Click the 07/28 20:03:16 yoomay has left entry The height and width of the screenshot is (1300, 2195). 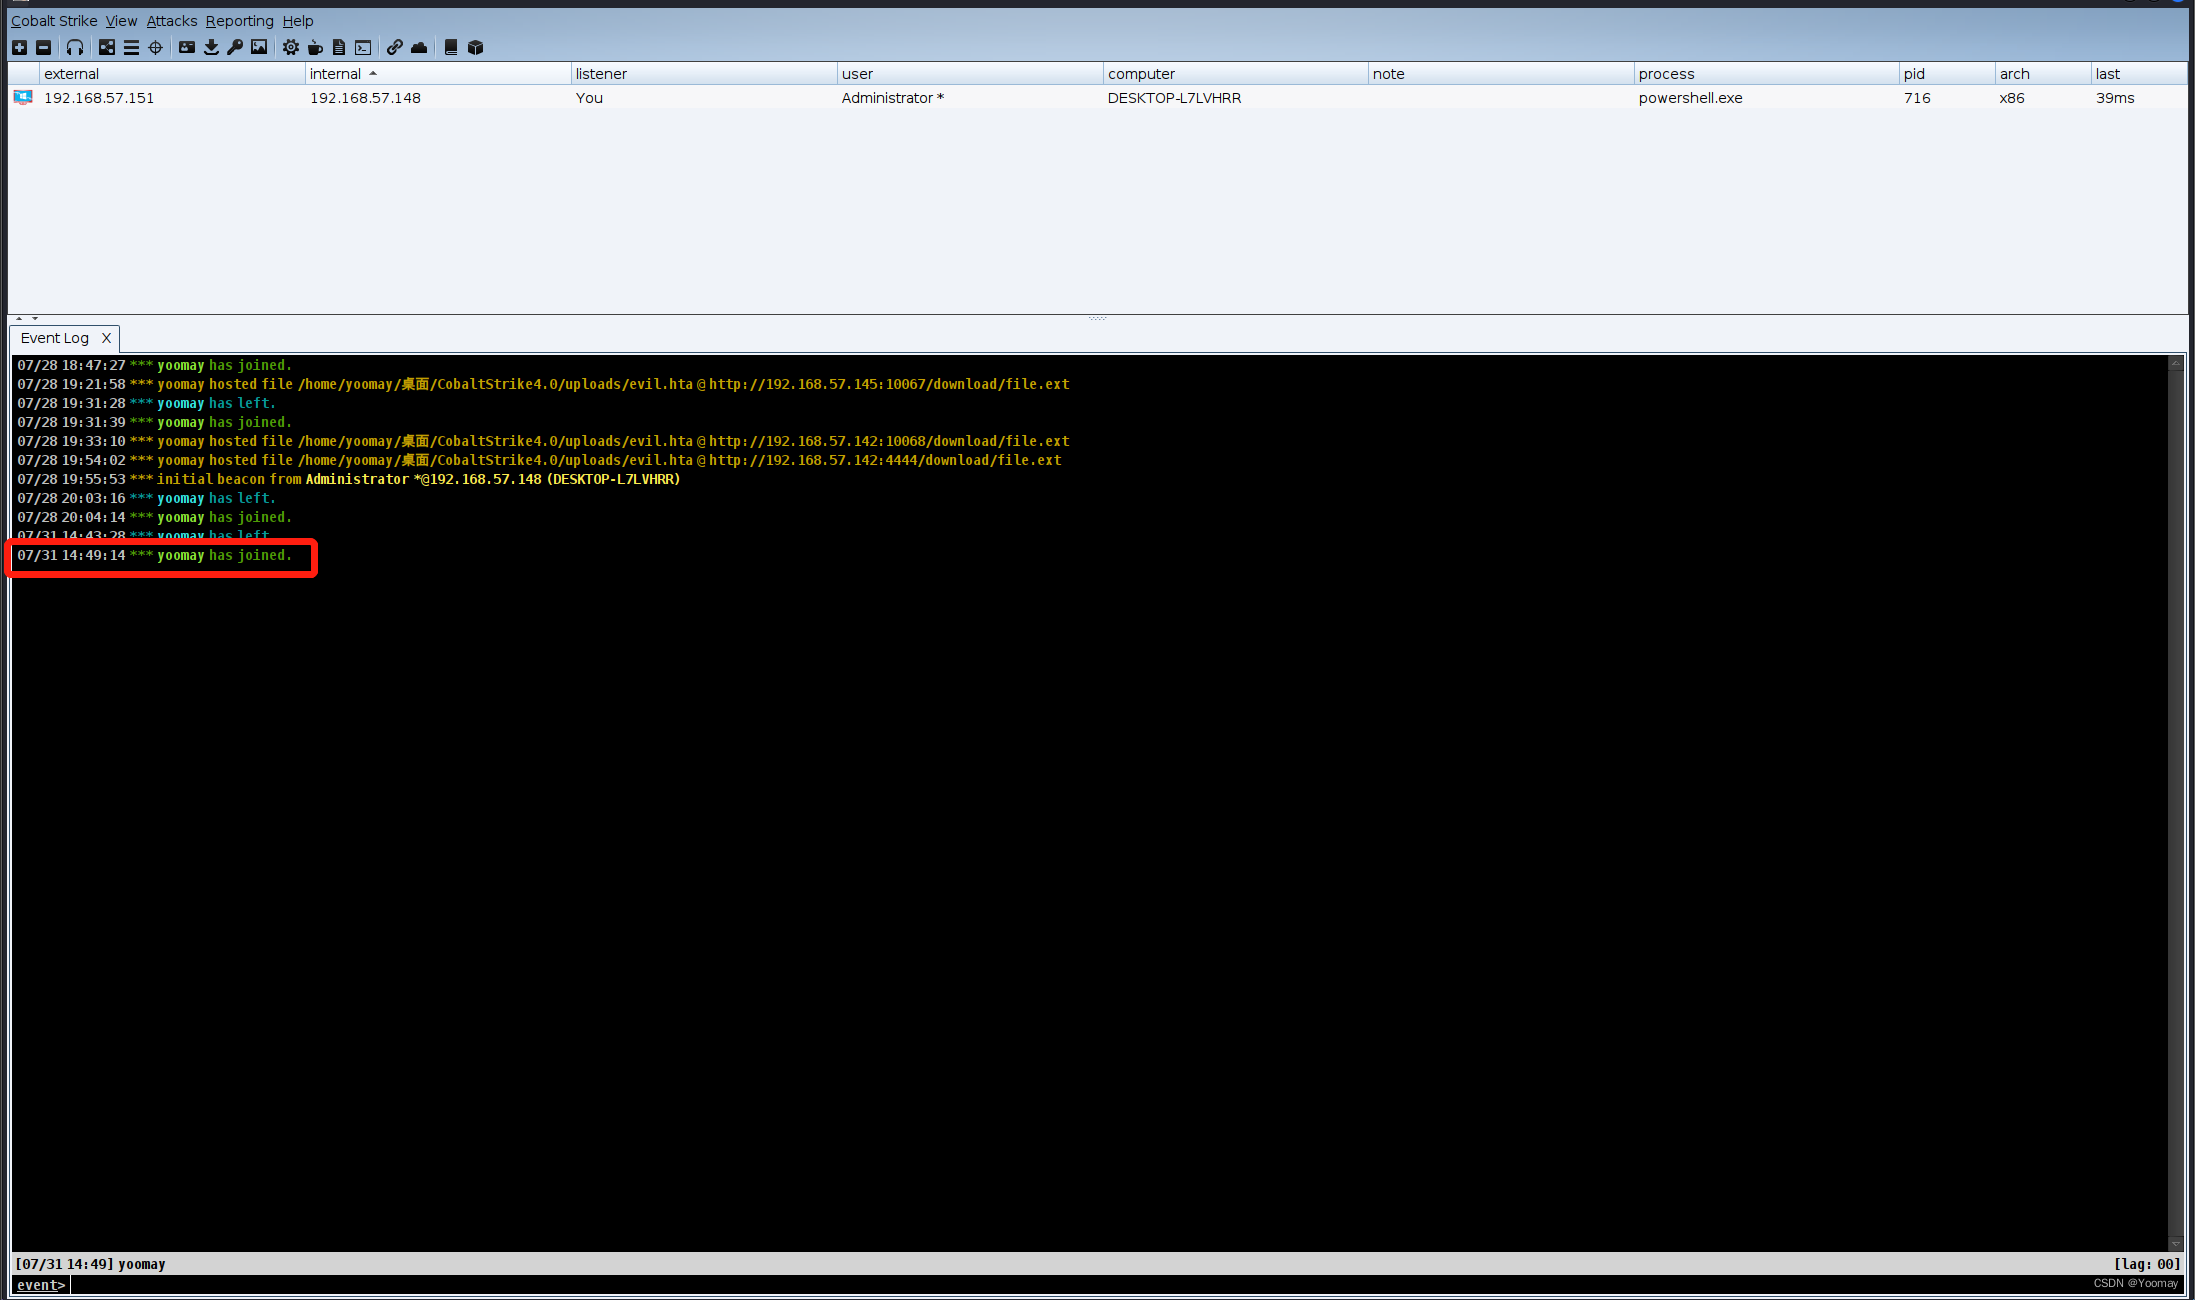(x=146, y=499)
